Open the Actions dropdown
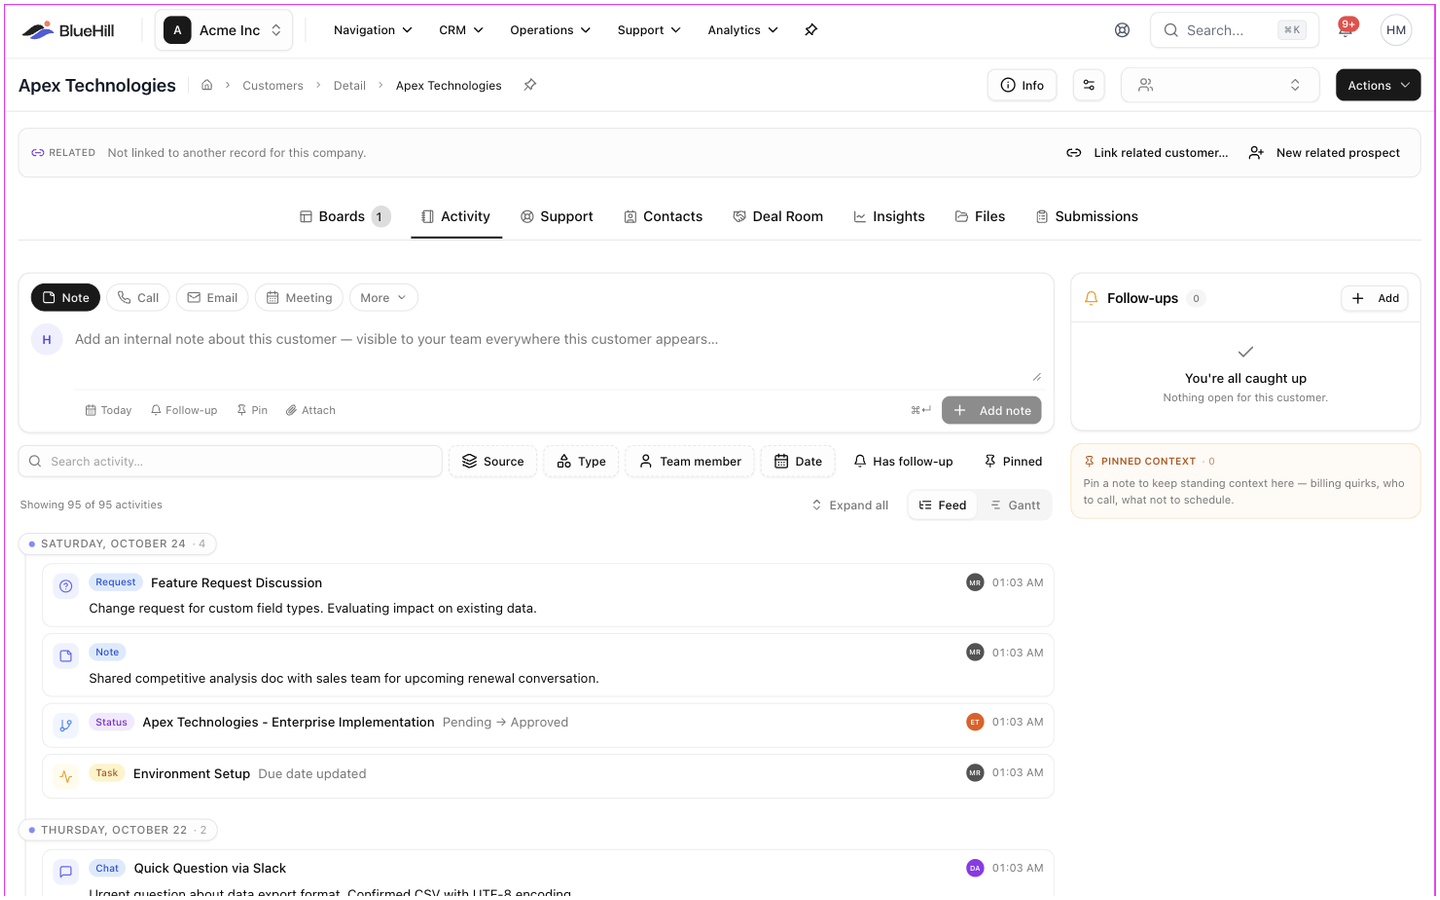This screenshot has height=900, width=1440. pyautogui.click(x=1378, y=85)
